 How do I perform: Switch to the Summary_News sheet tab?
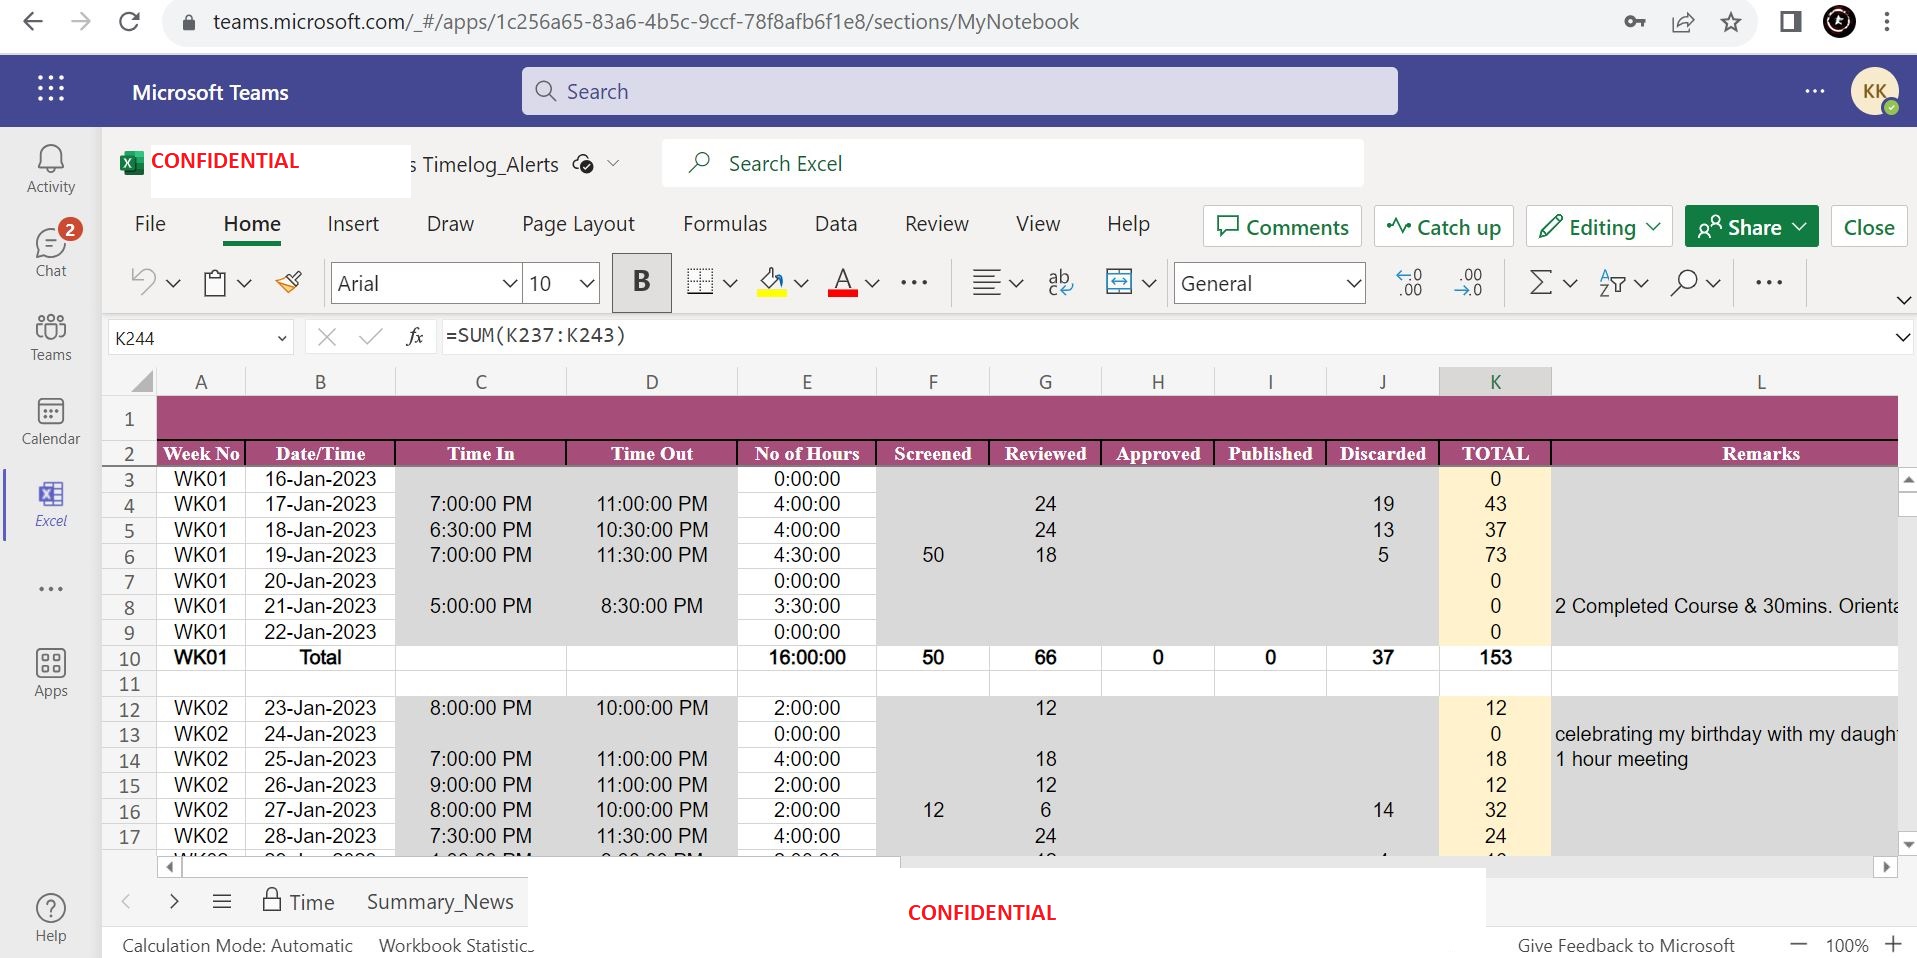click(x=440, y=902)
